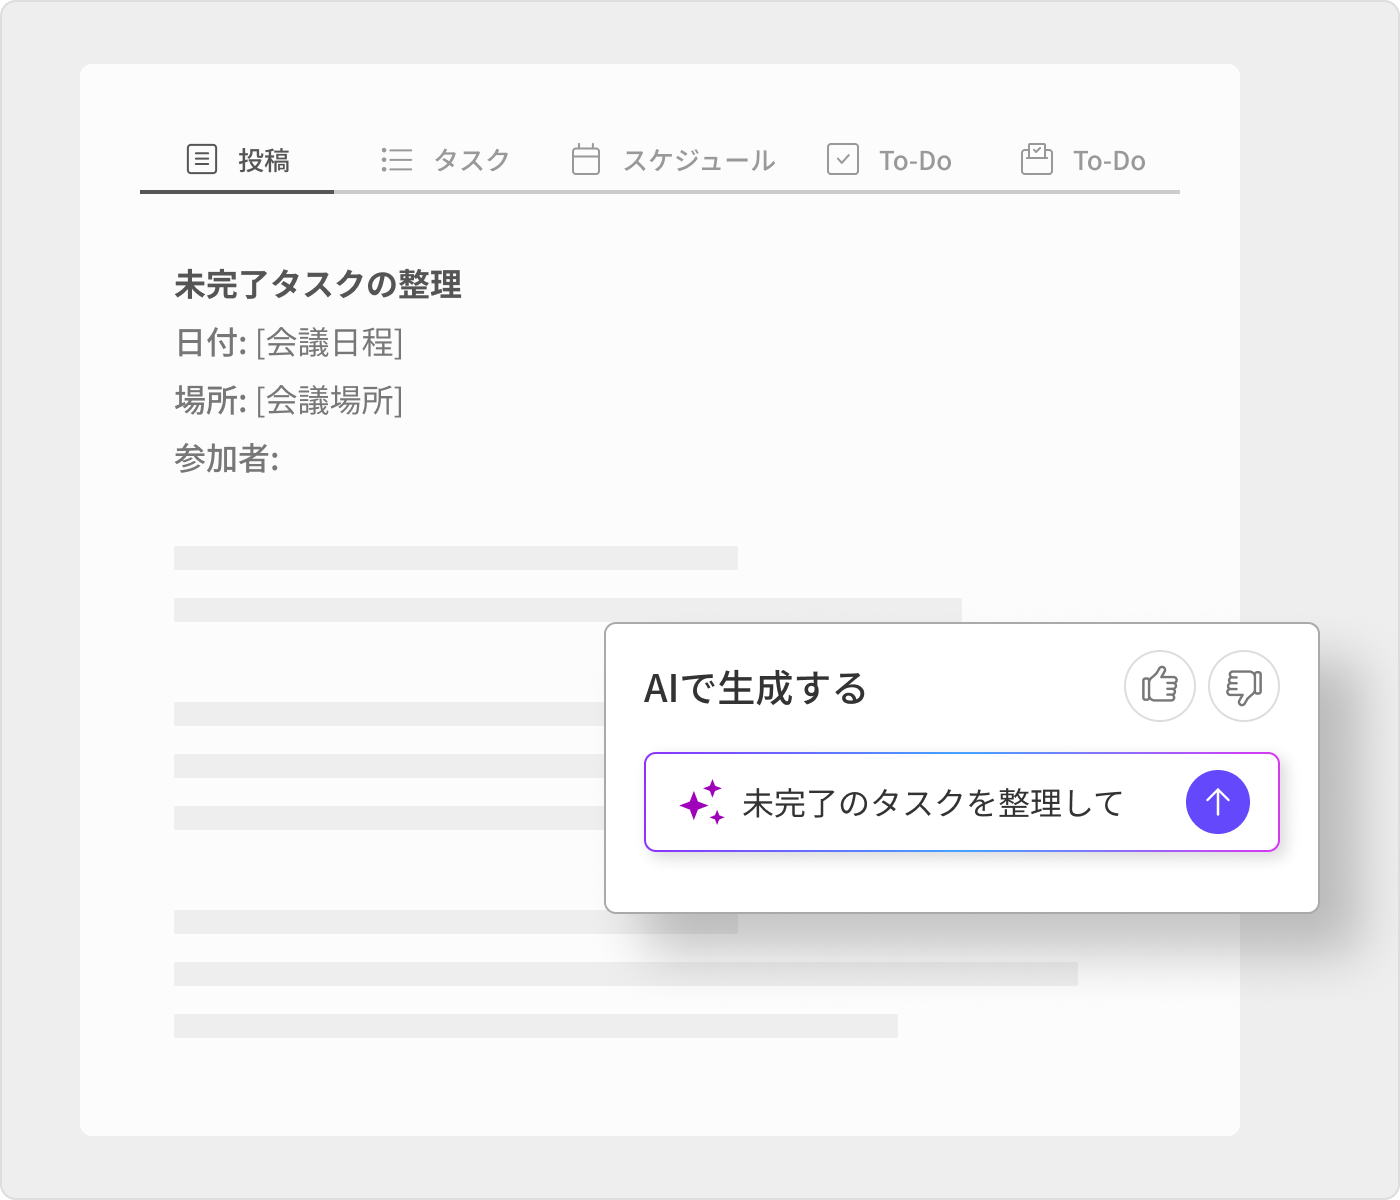Open the To-Do label next to the clipboard icon
Screen dimensions: 1400x1200
pos(1109,161)
